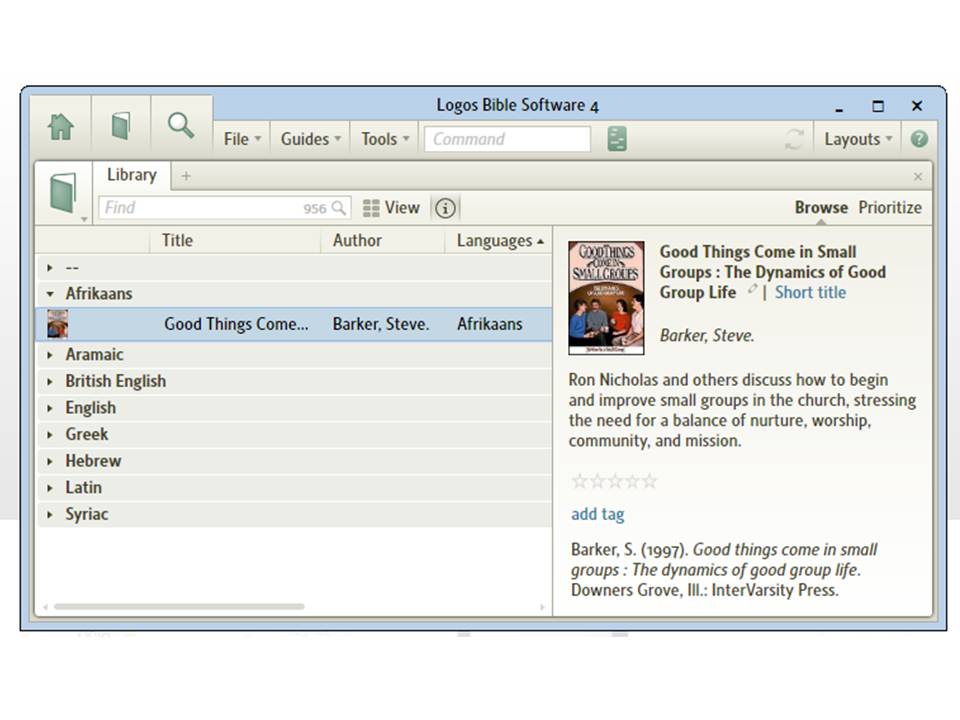This screenshot has width=960, height=720.
Task: Expand the British English group
Action: pyautogui.click(x=50, y=381)
